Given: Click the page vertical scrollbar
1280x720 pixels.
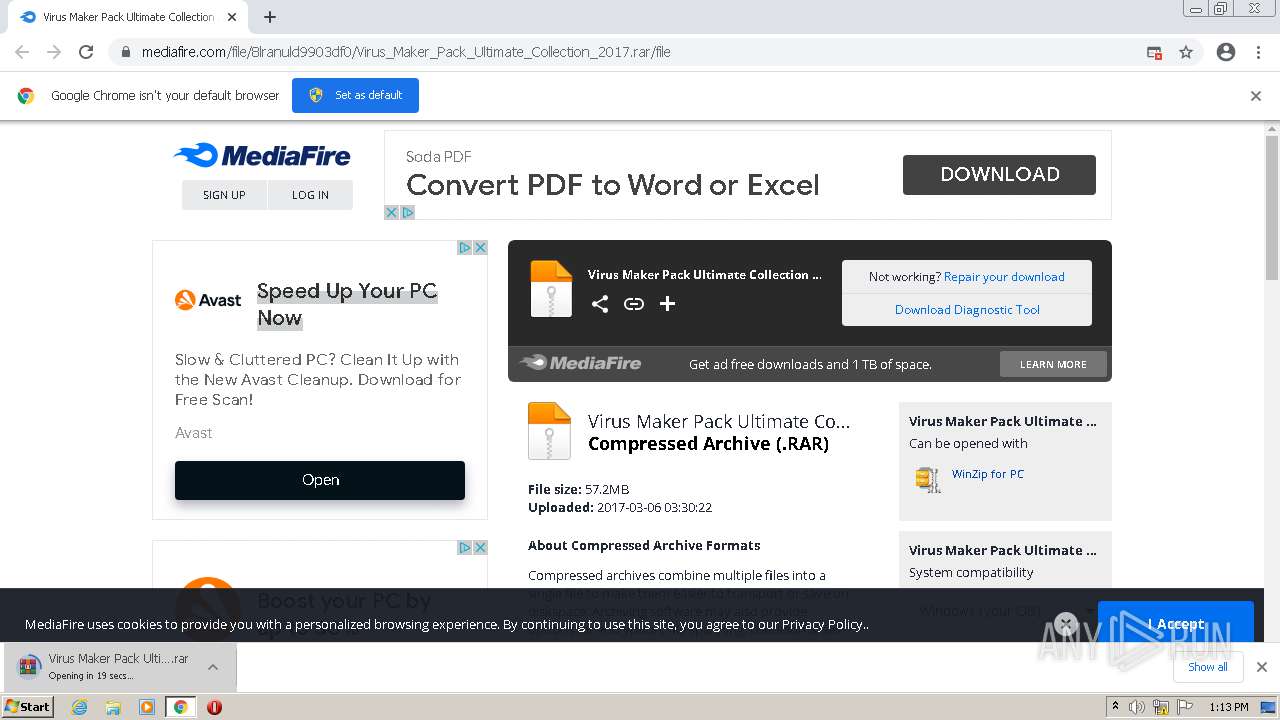Looking at the screenshot, I should click(x=1272, y=208).
